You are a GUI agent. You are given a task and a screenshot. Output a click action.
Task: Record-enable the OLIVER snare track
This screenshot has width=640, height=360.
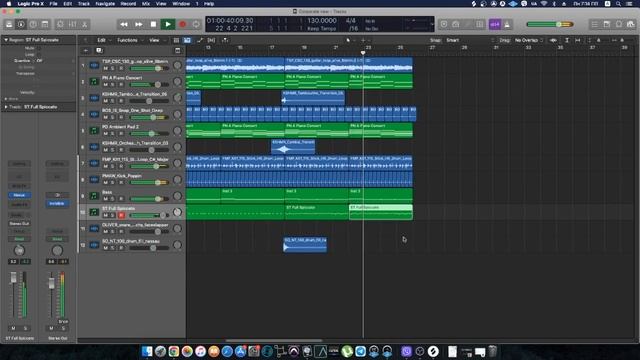tap(121, 231)
